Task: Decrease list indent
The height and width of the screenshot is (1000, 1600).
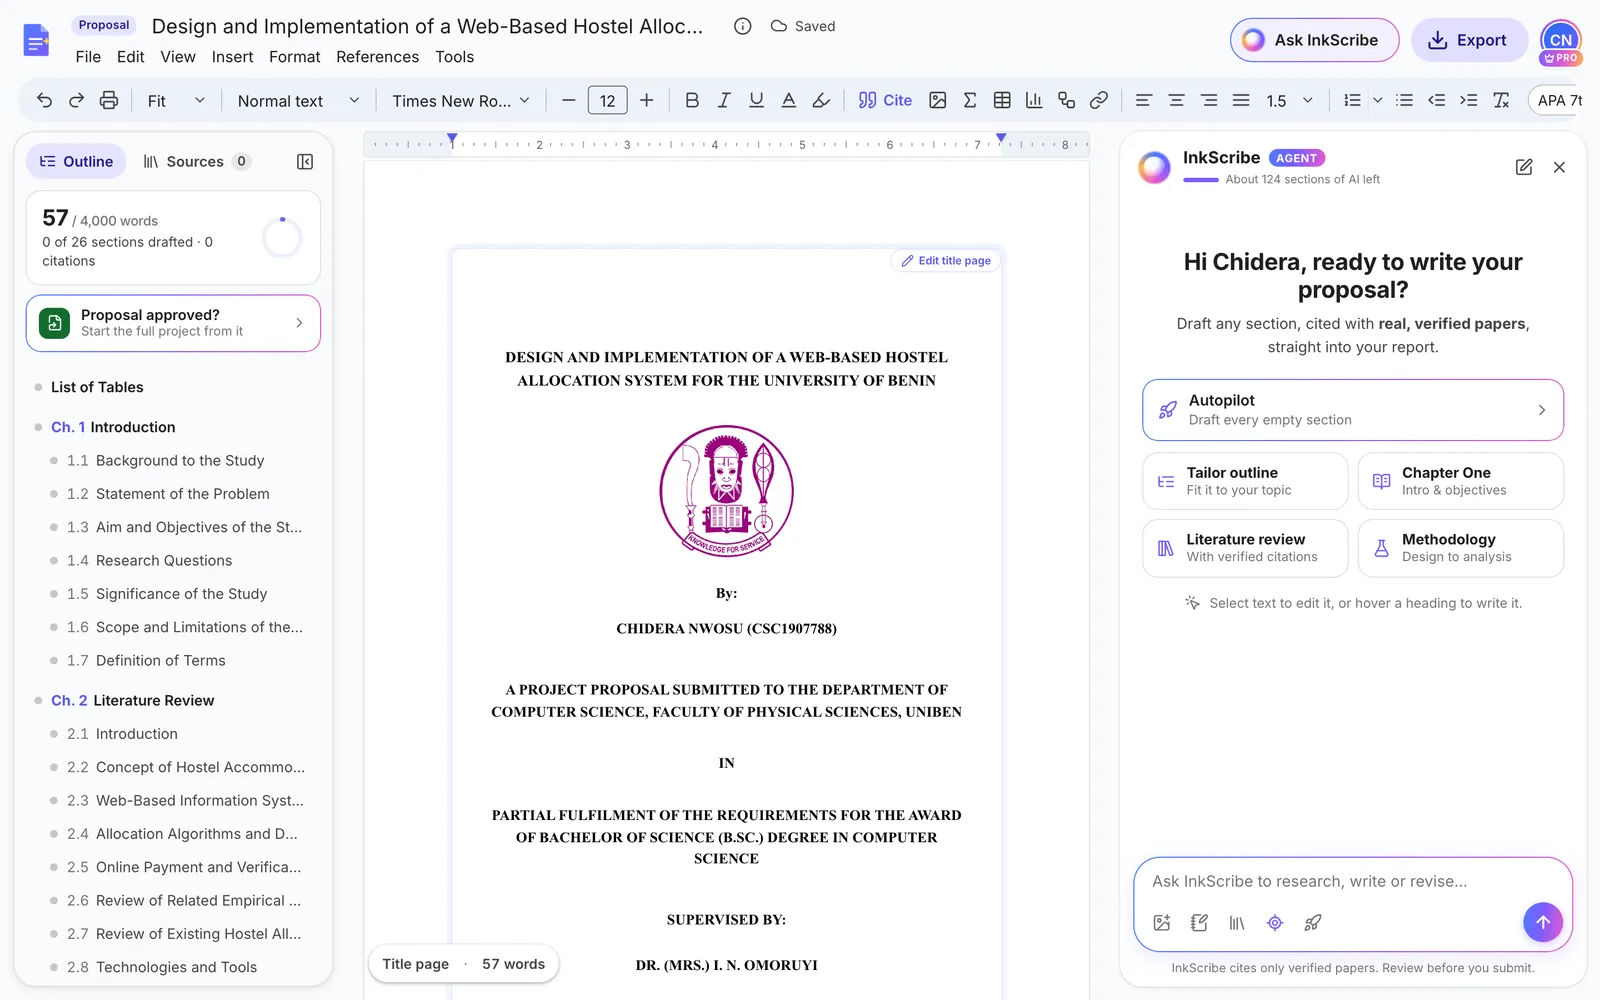Action: 1437,100
